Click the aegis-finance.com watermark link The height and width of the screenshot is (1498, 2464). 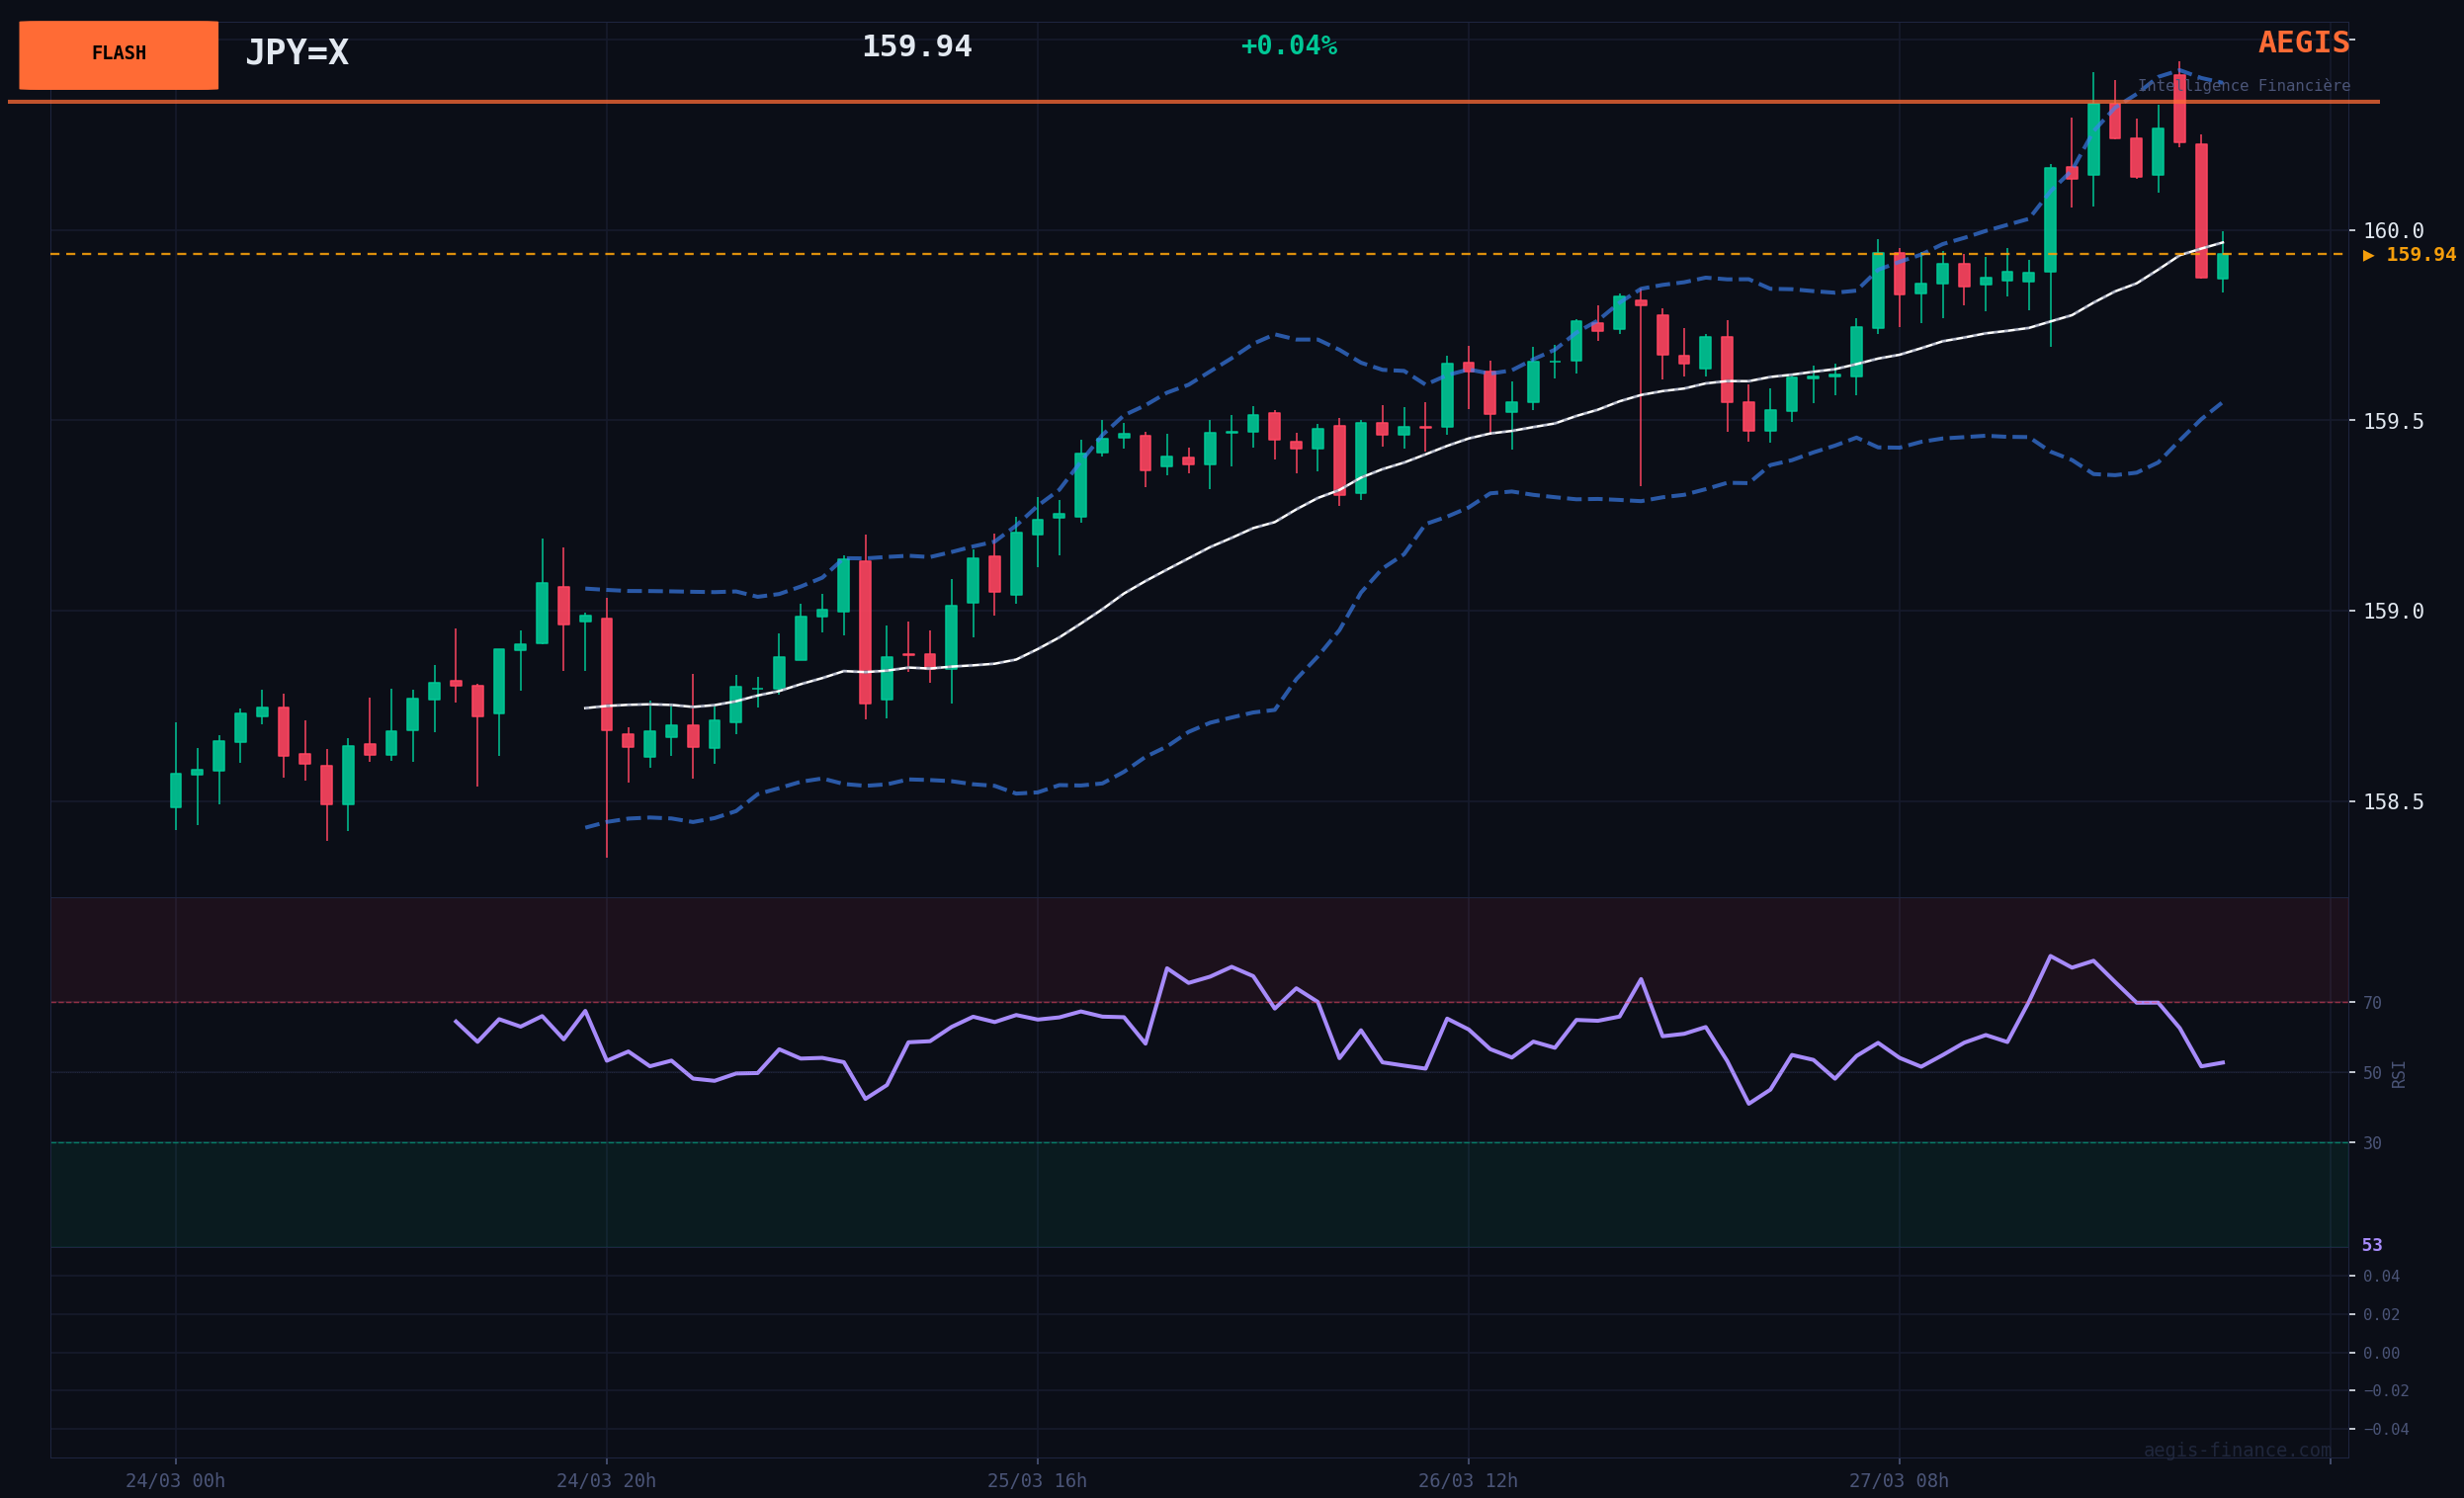2237,1450
